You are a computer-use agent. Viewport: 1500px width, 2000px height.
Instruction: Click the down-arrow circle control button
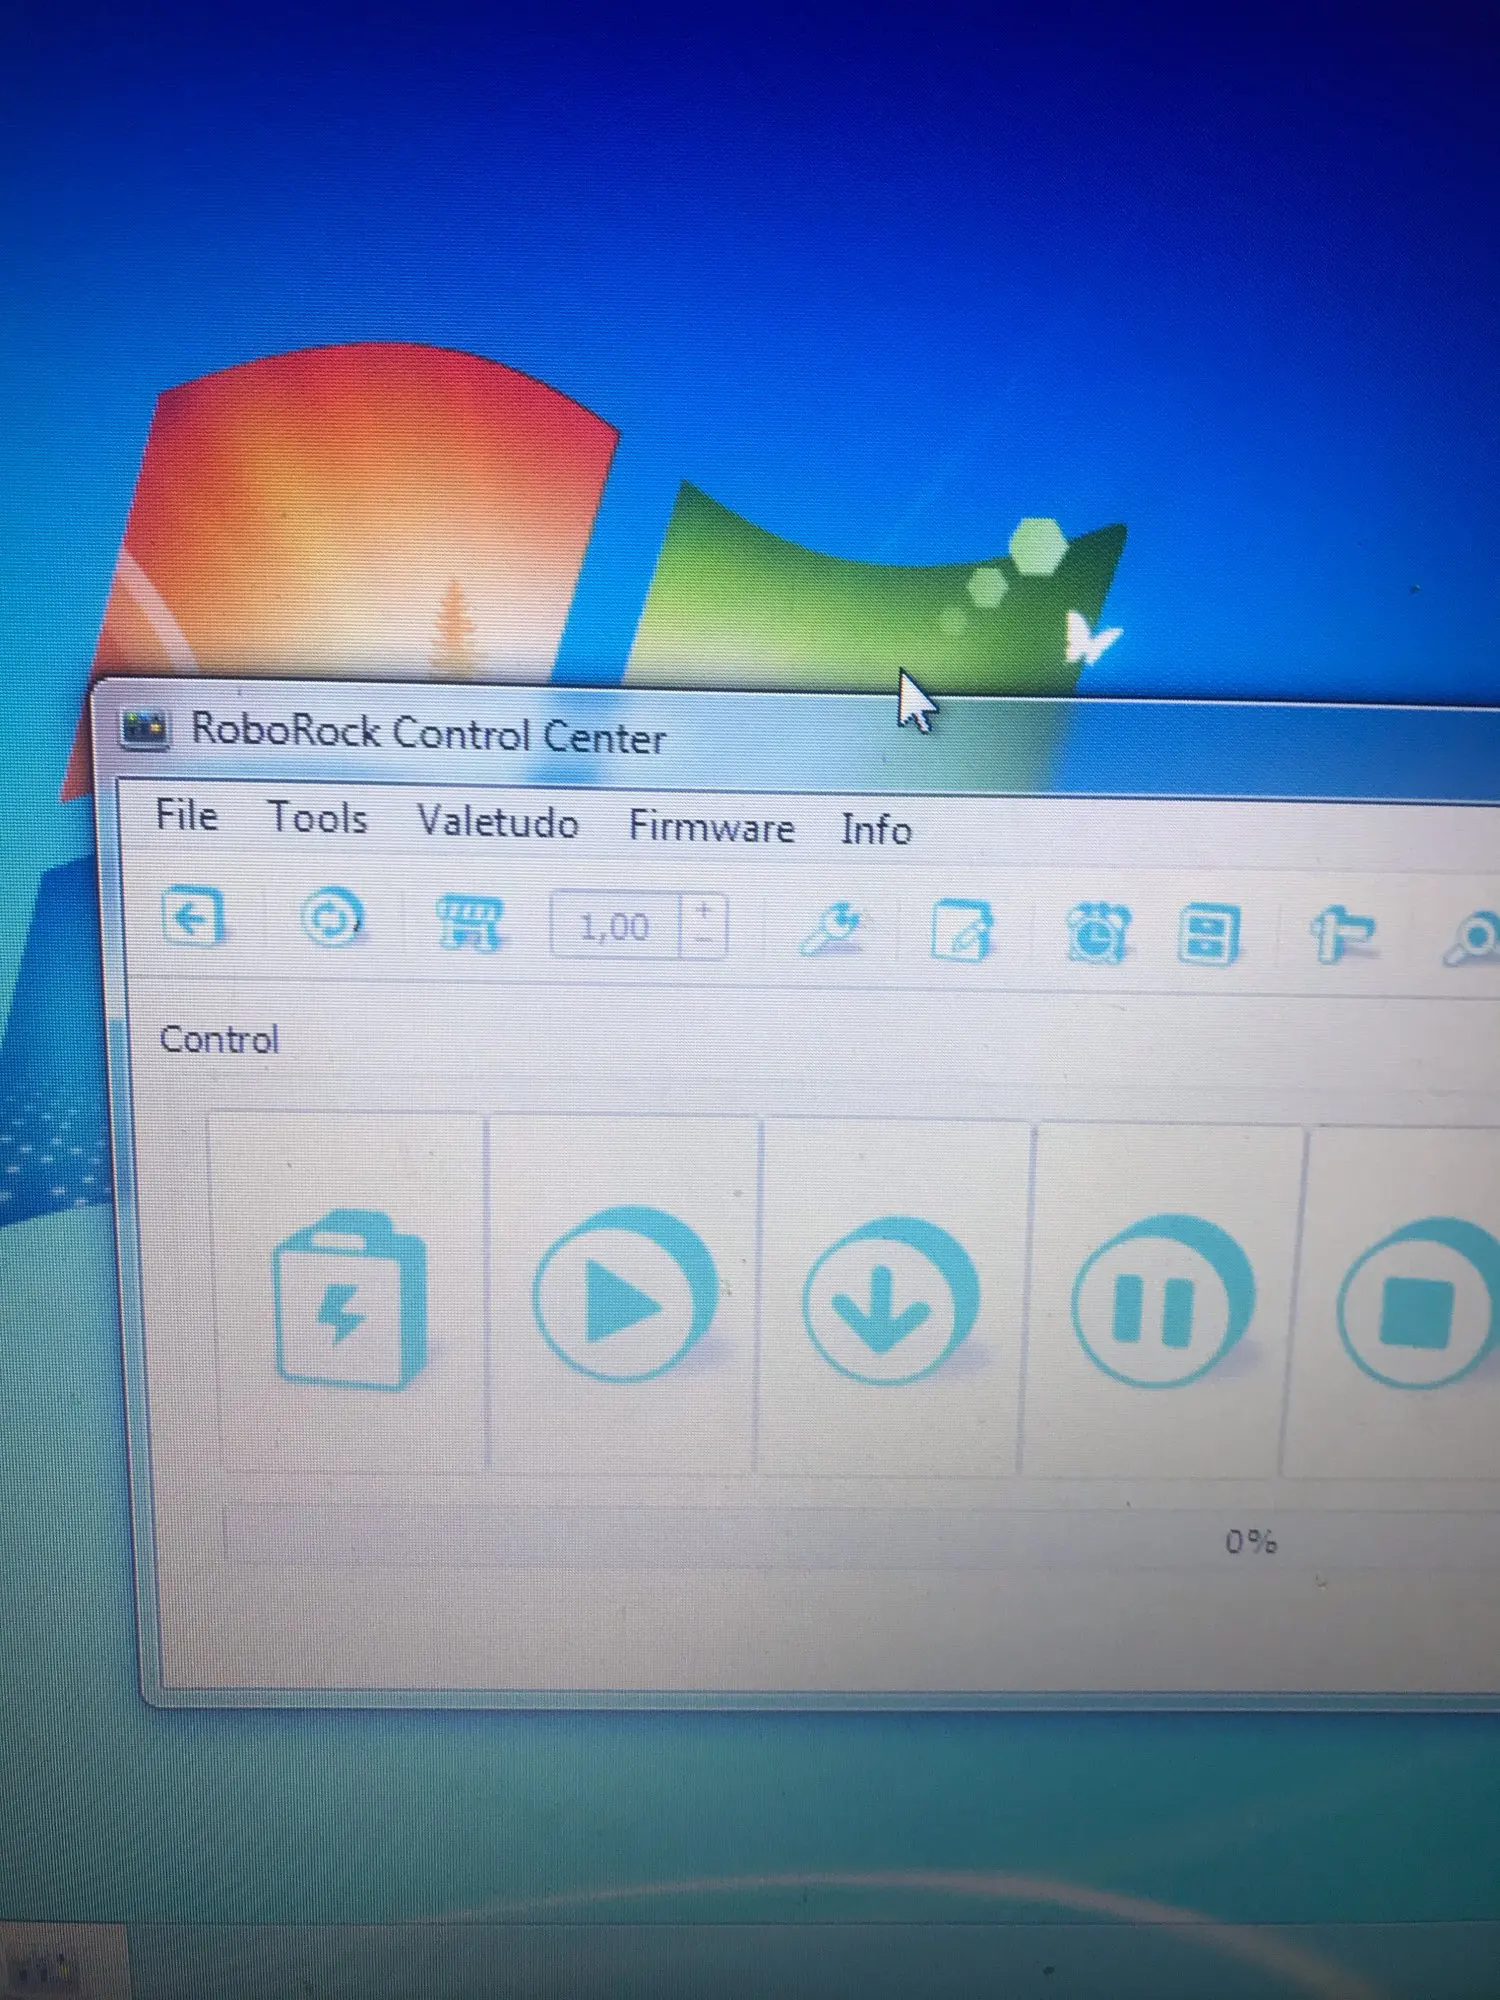[891, 1300]
